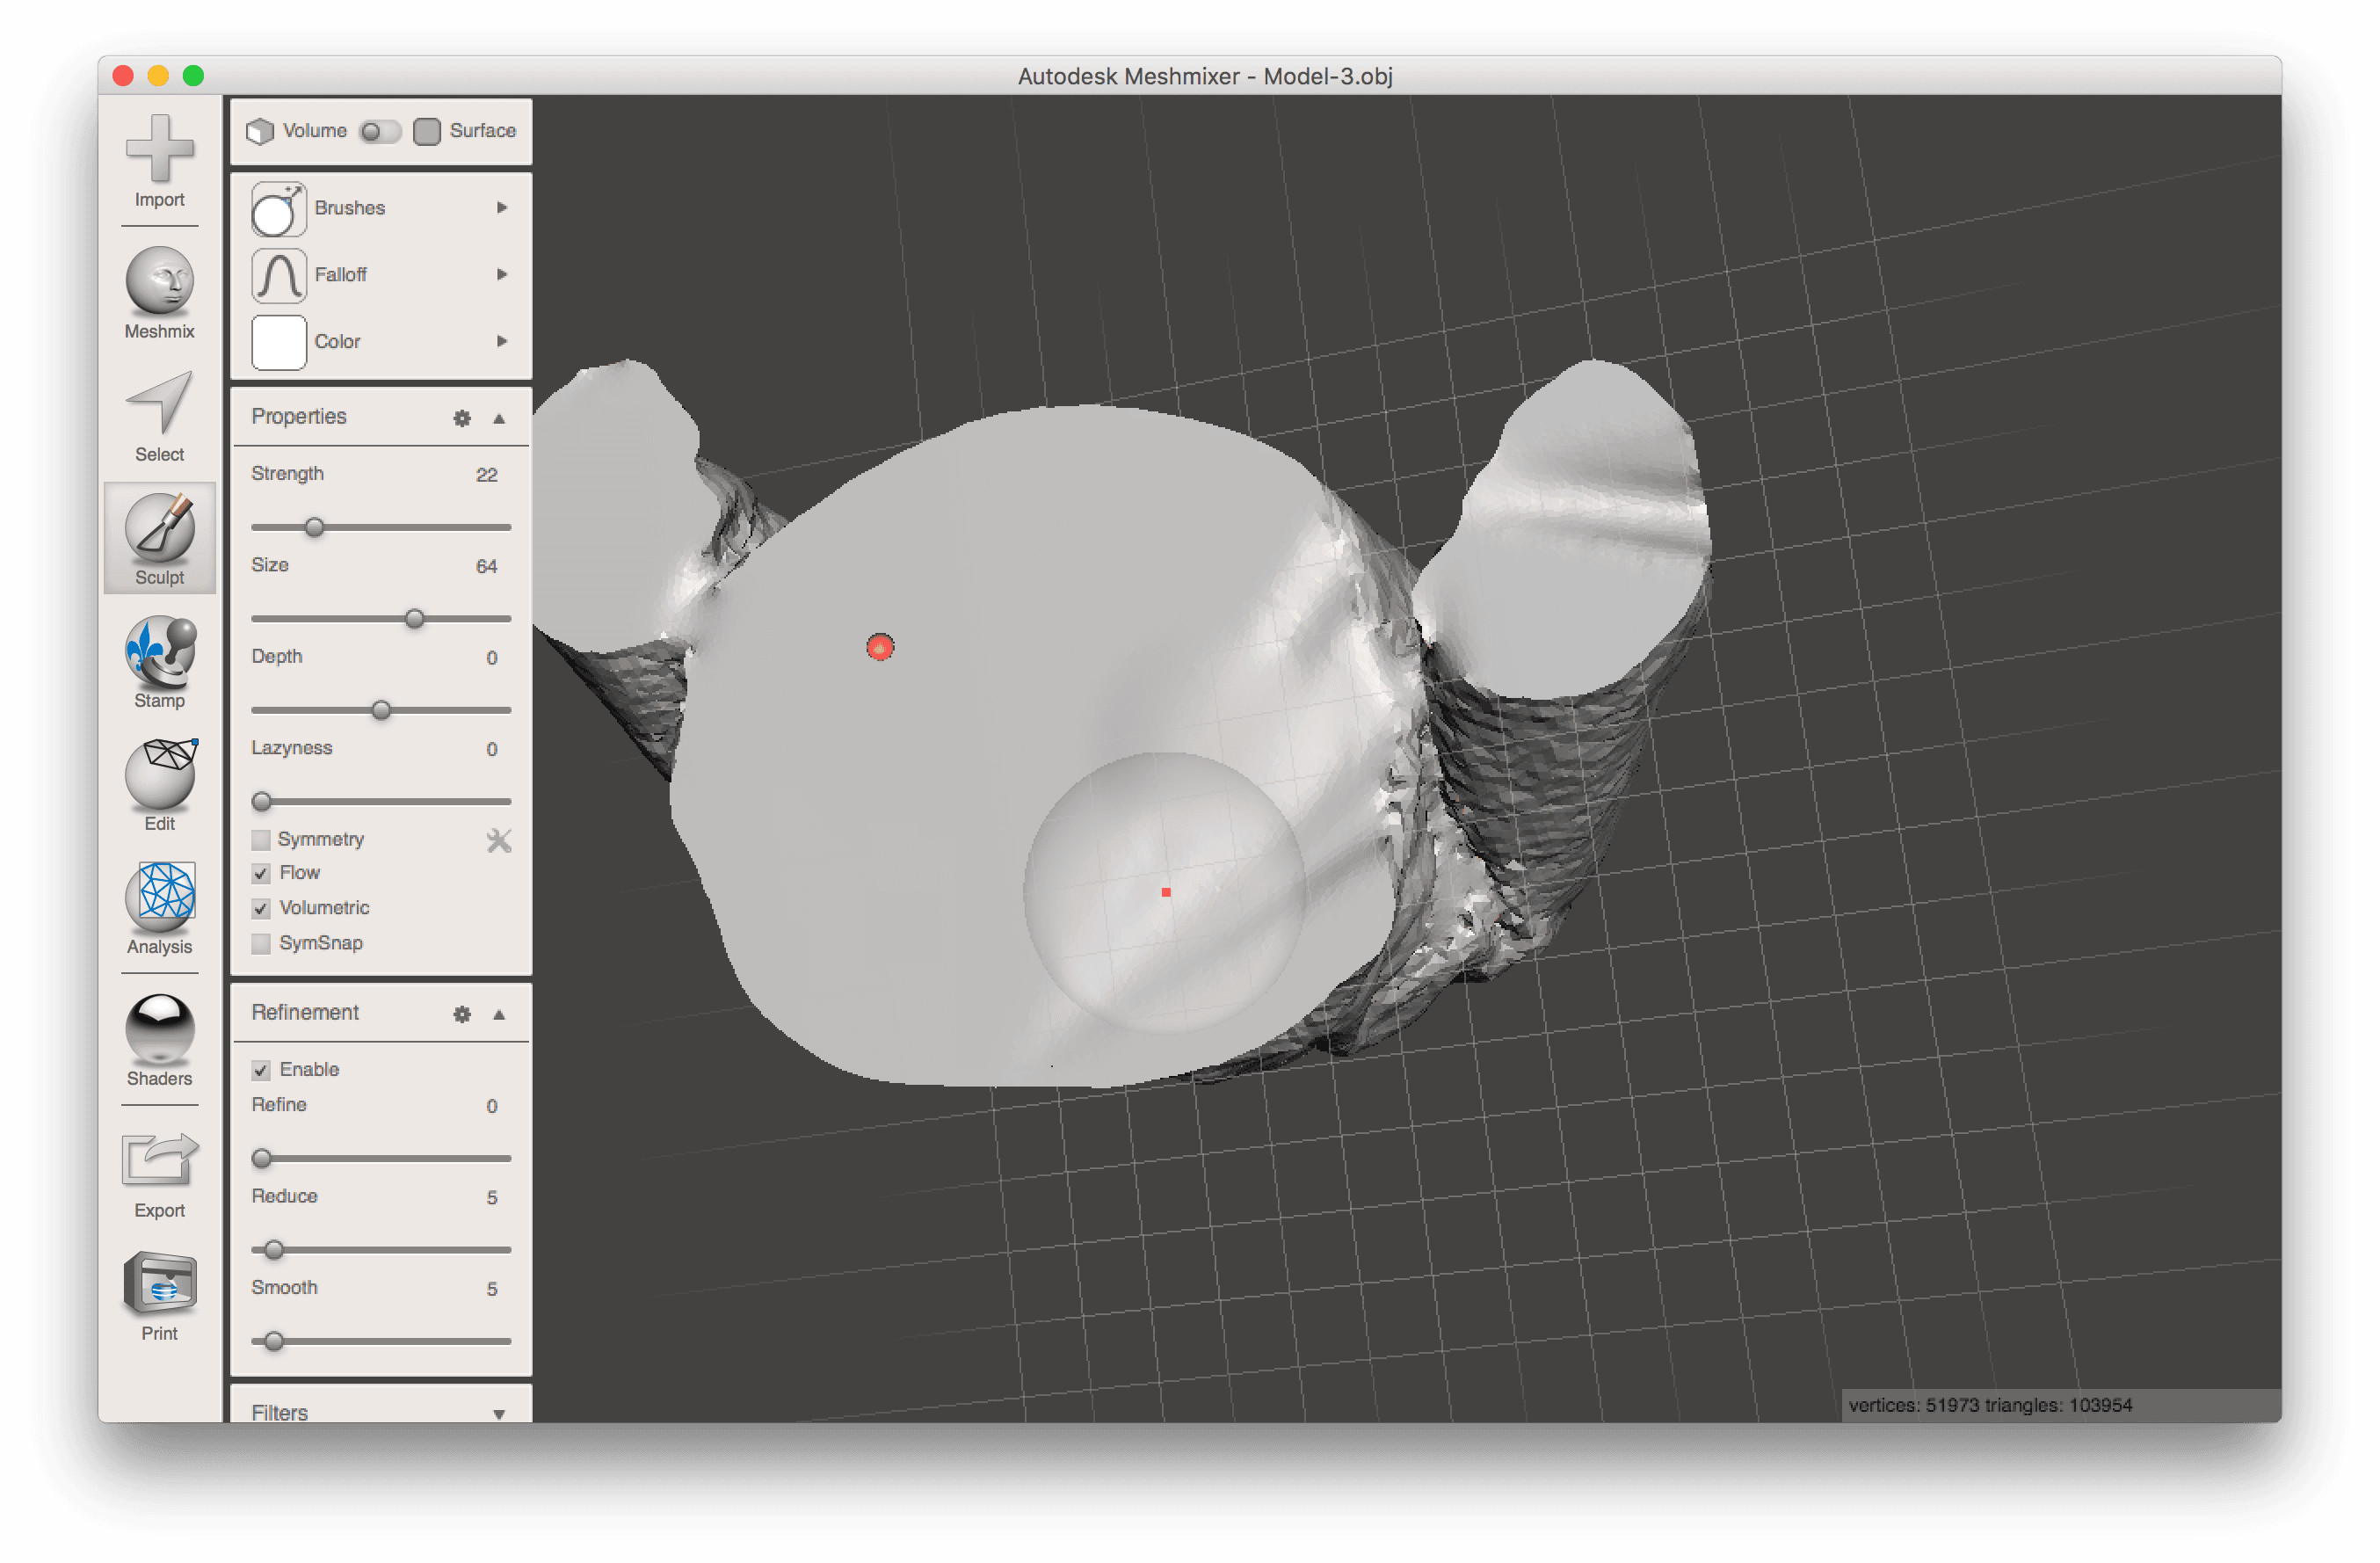Click the Smooth slider handle
Image resolution: width=2380 pixels, height=1563 pixels.
[273, 1342]
